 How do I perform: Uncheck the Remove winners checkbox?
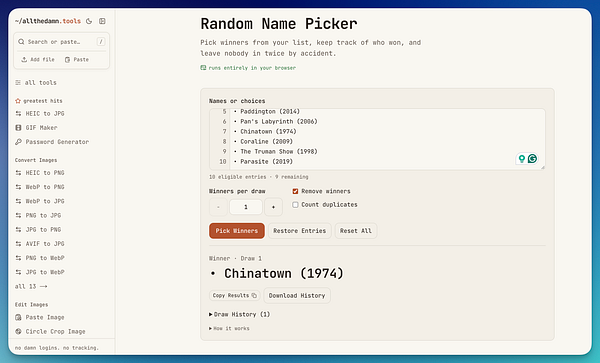point(295,191)
